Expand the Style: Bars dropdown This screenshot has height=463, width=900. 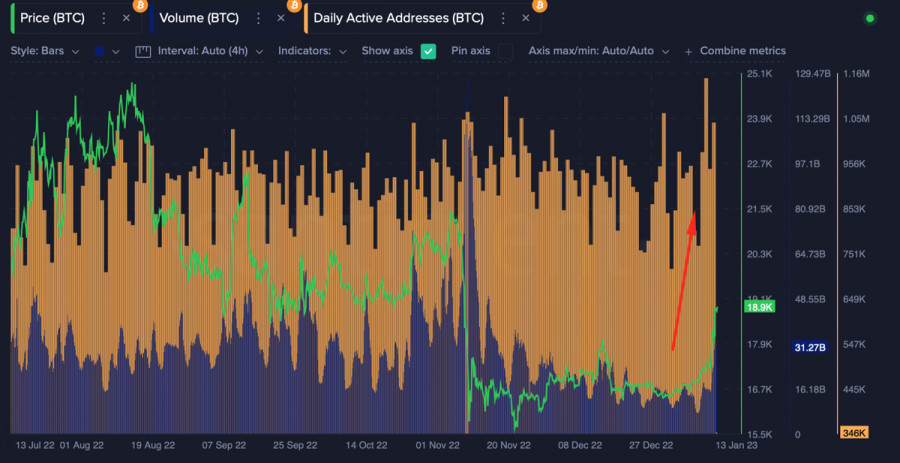(x=44, y=51)
